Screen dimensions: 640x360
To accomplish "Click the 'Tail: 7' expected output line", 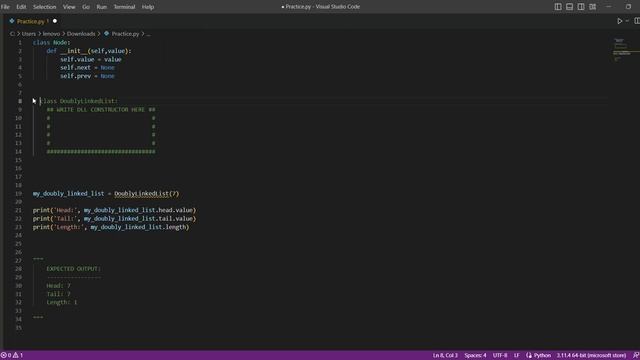I will point(58,294).
